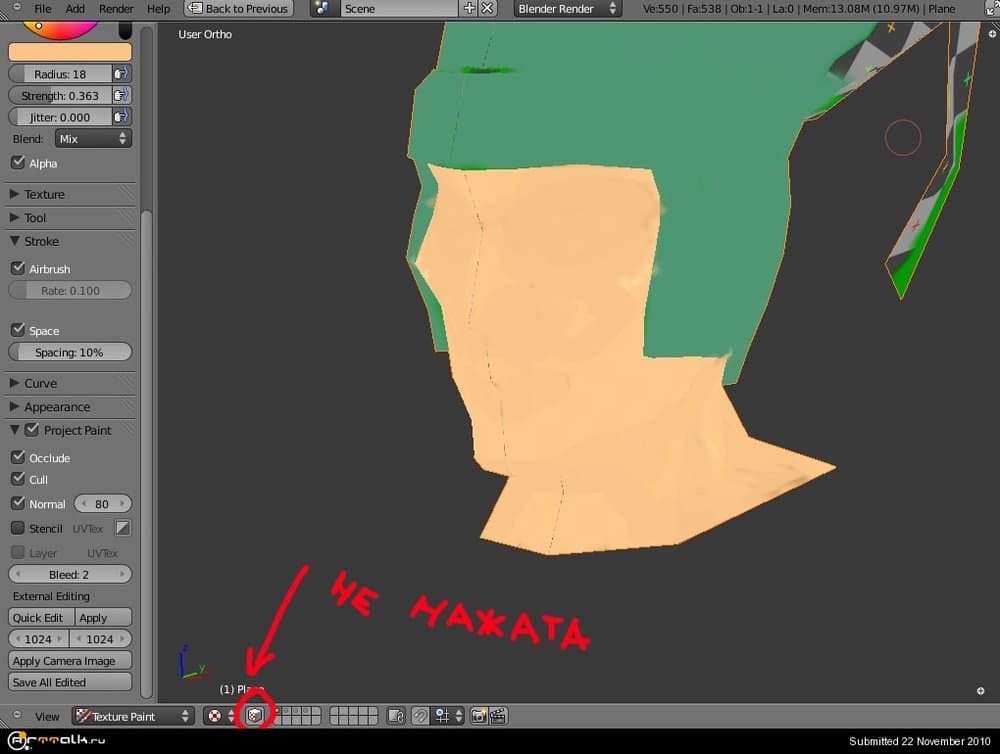Click the OpenGL animation clapper icon
This screenshot has height=754, width=1000.
pyautogui.click(x=497, y=716)
